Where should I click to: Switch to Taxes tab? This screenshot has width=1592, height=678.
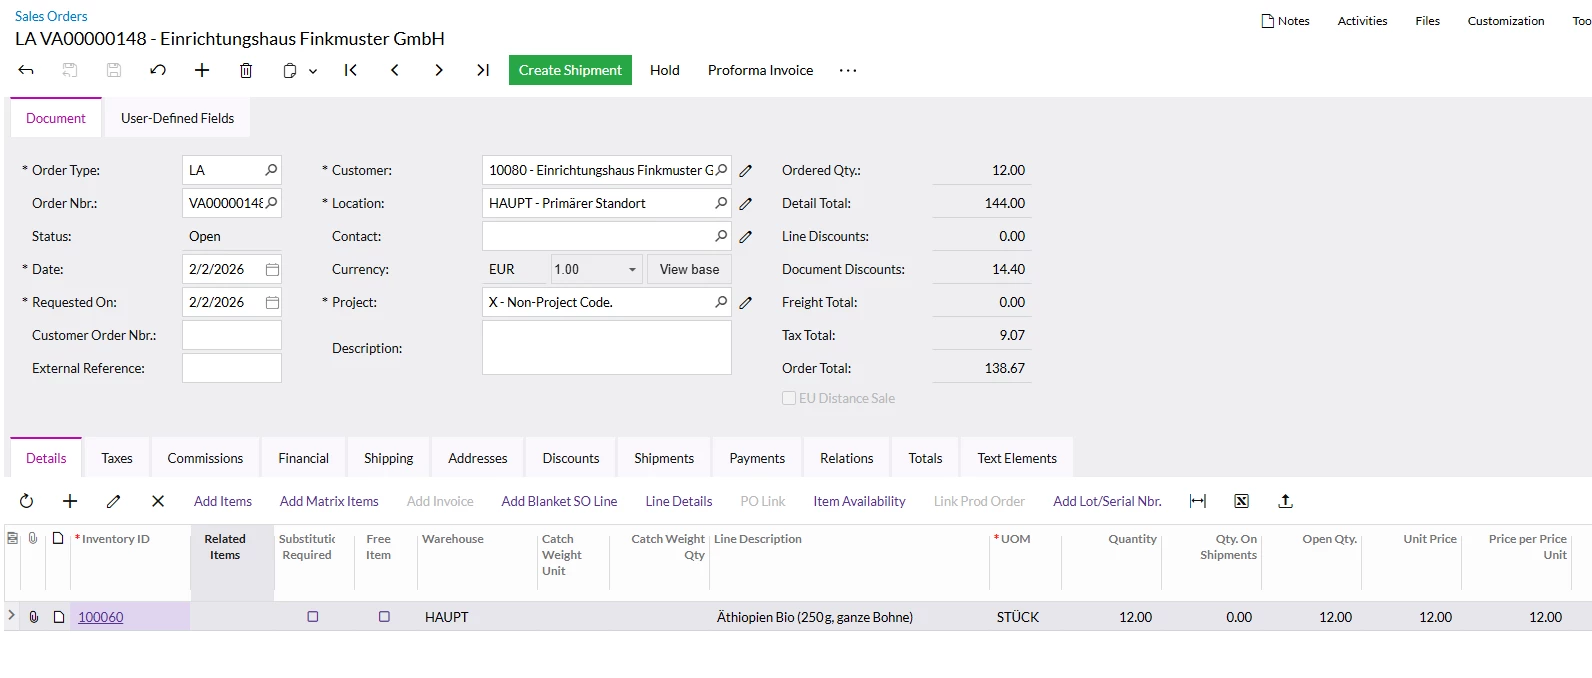117,458
